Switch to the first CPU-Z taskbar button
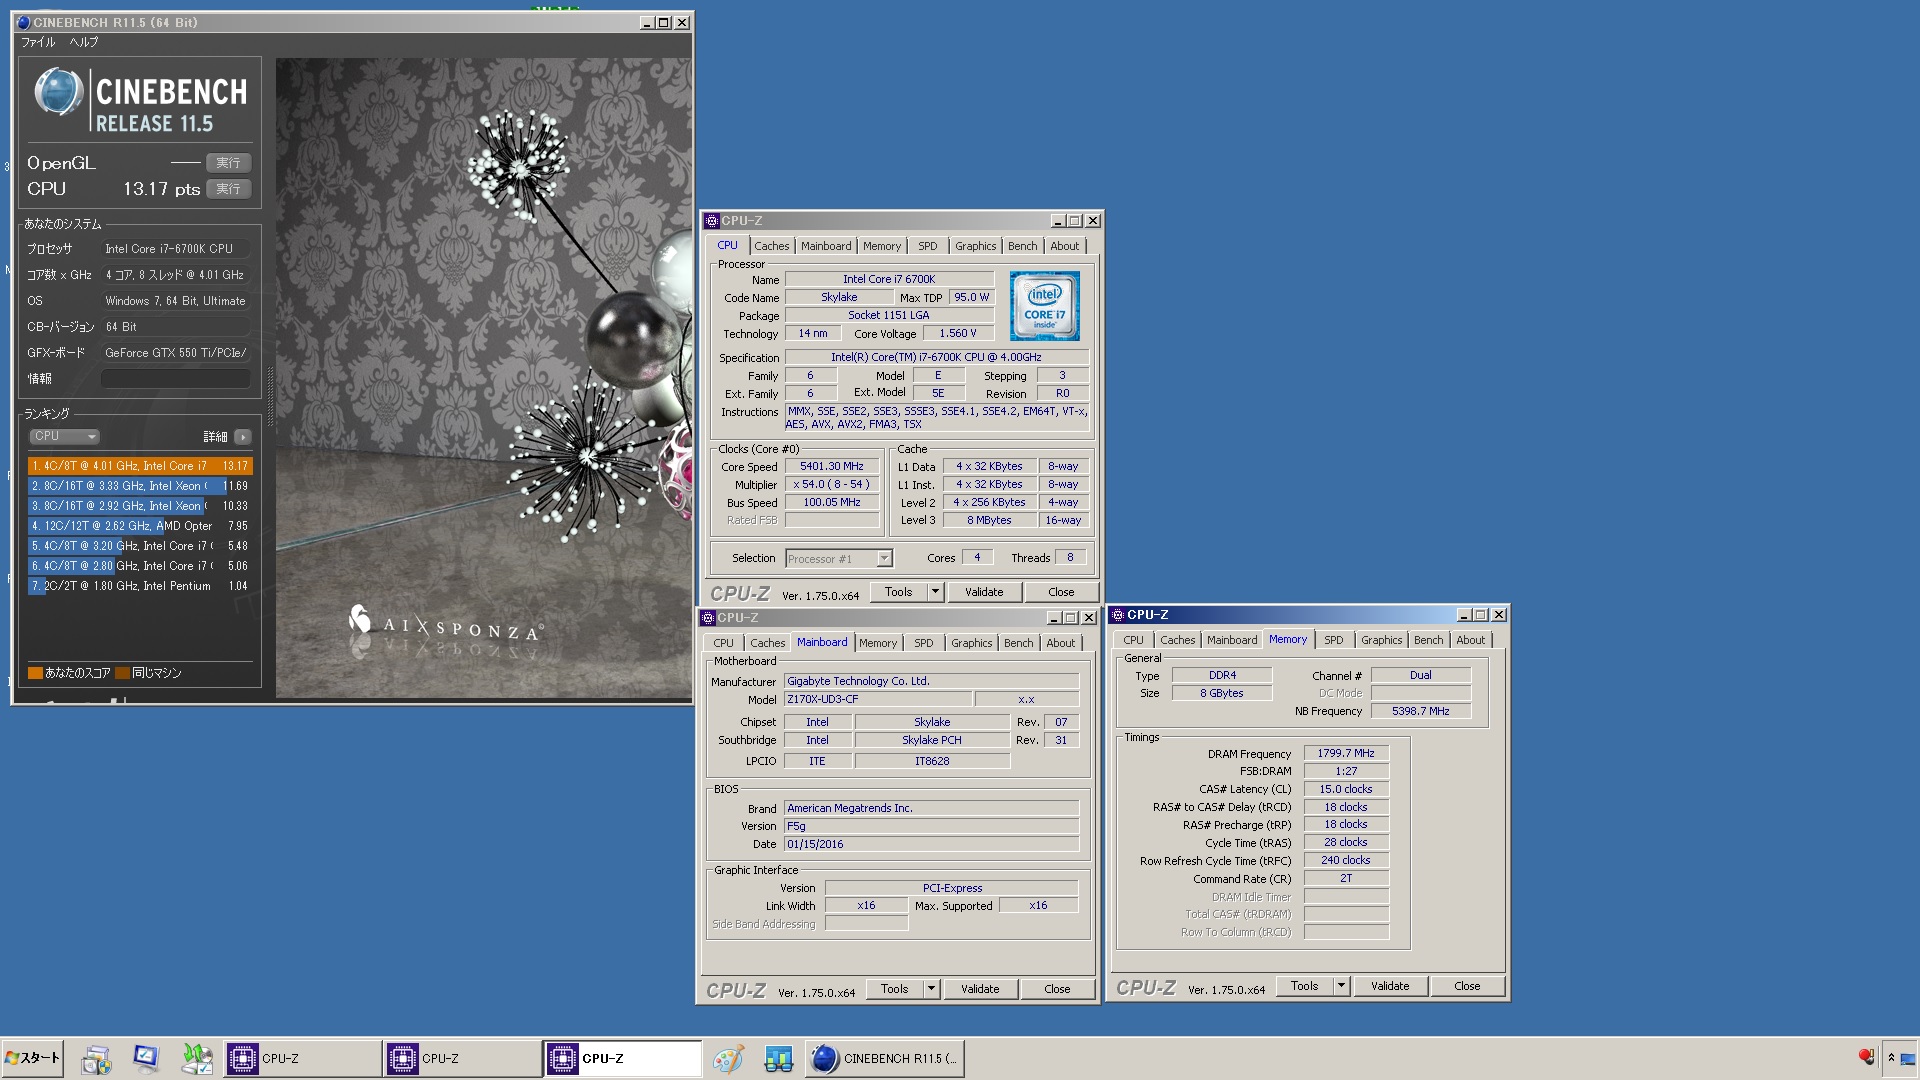Viewport: 1920px width, 1080px height. pos(301,1058)
